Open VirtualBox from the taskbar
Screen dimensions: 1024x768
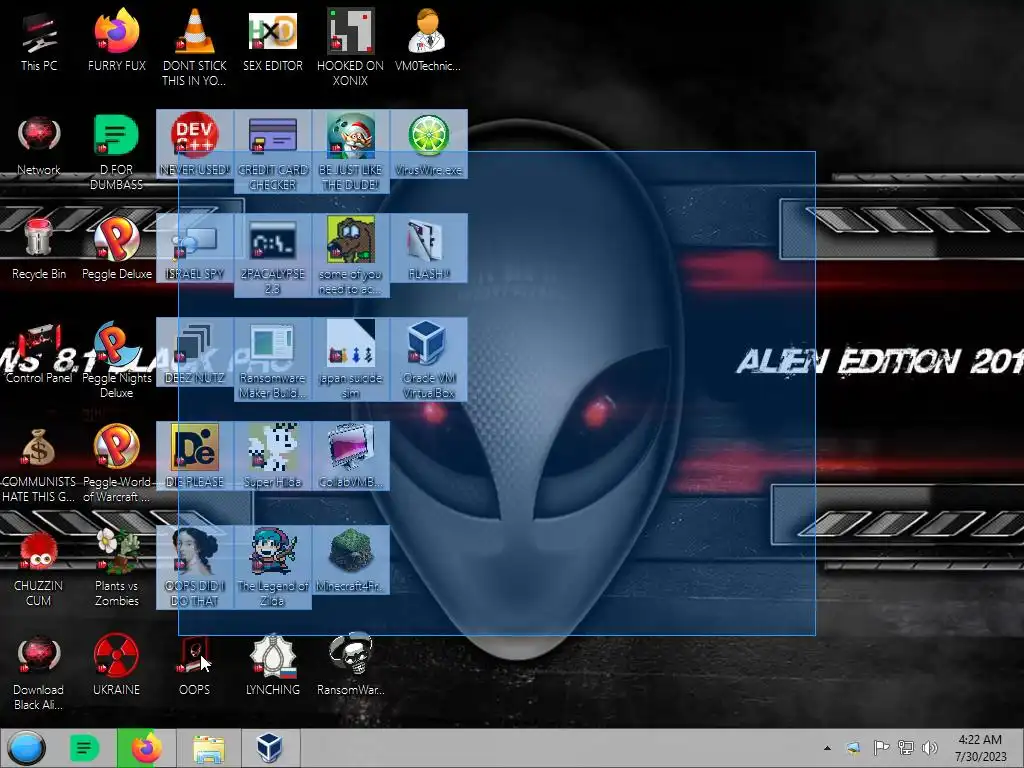(x=270, y=748)
